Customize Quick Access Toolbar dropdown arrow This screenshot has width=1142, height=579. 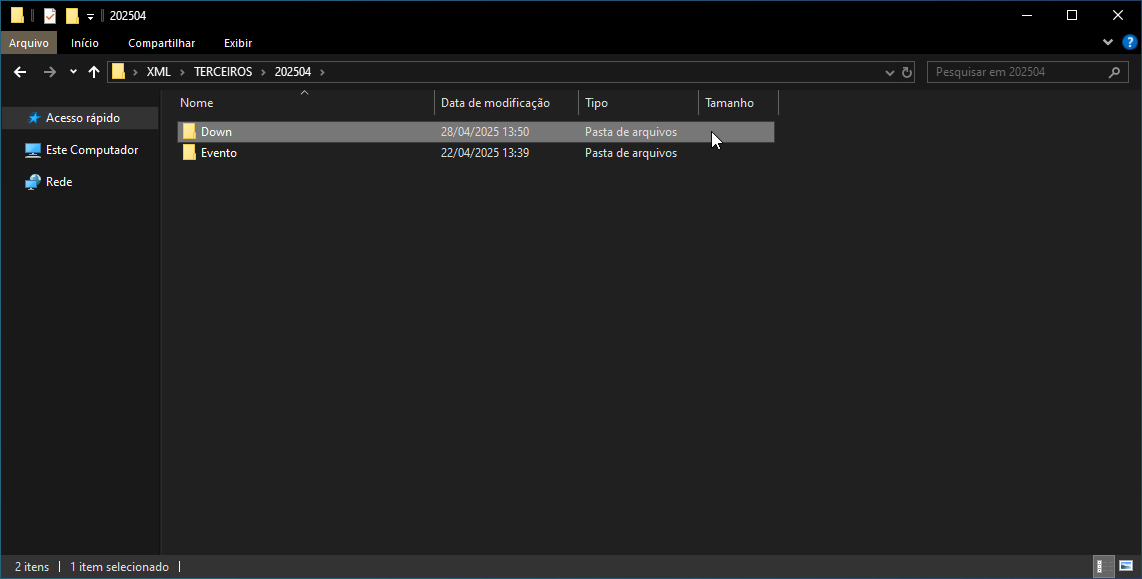(90, 16)
